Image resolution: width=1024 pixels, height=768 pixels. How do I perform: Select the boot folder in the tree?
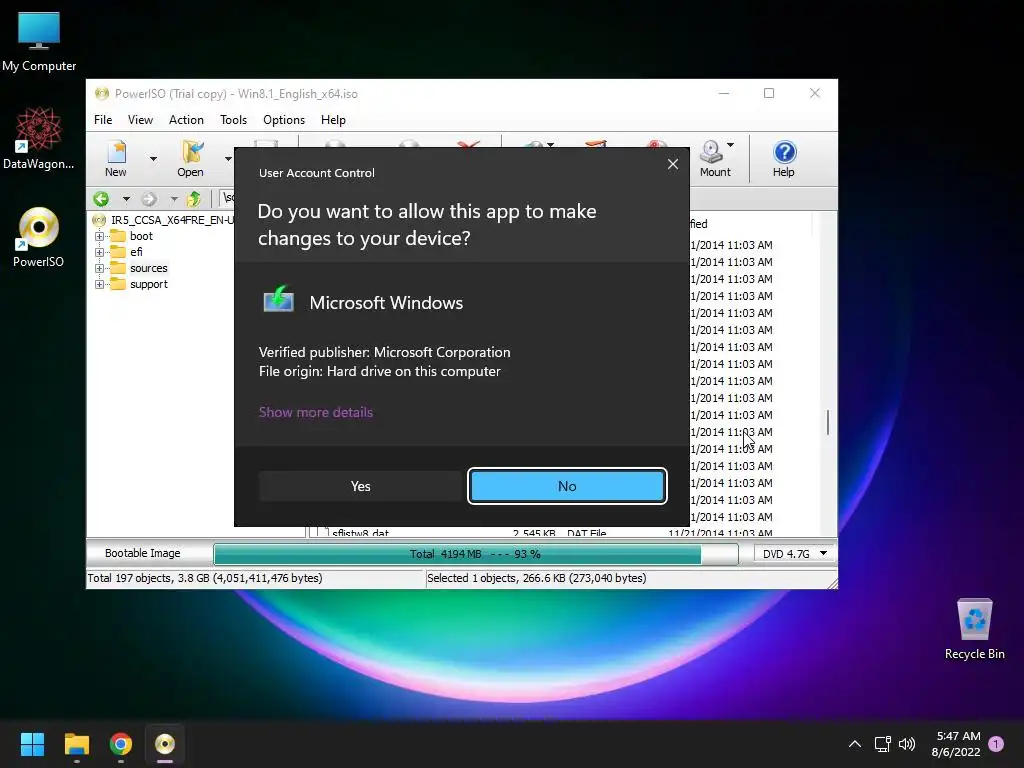(141, 236)
